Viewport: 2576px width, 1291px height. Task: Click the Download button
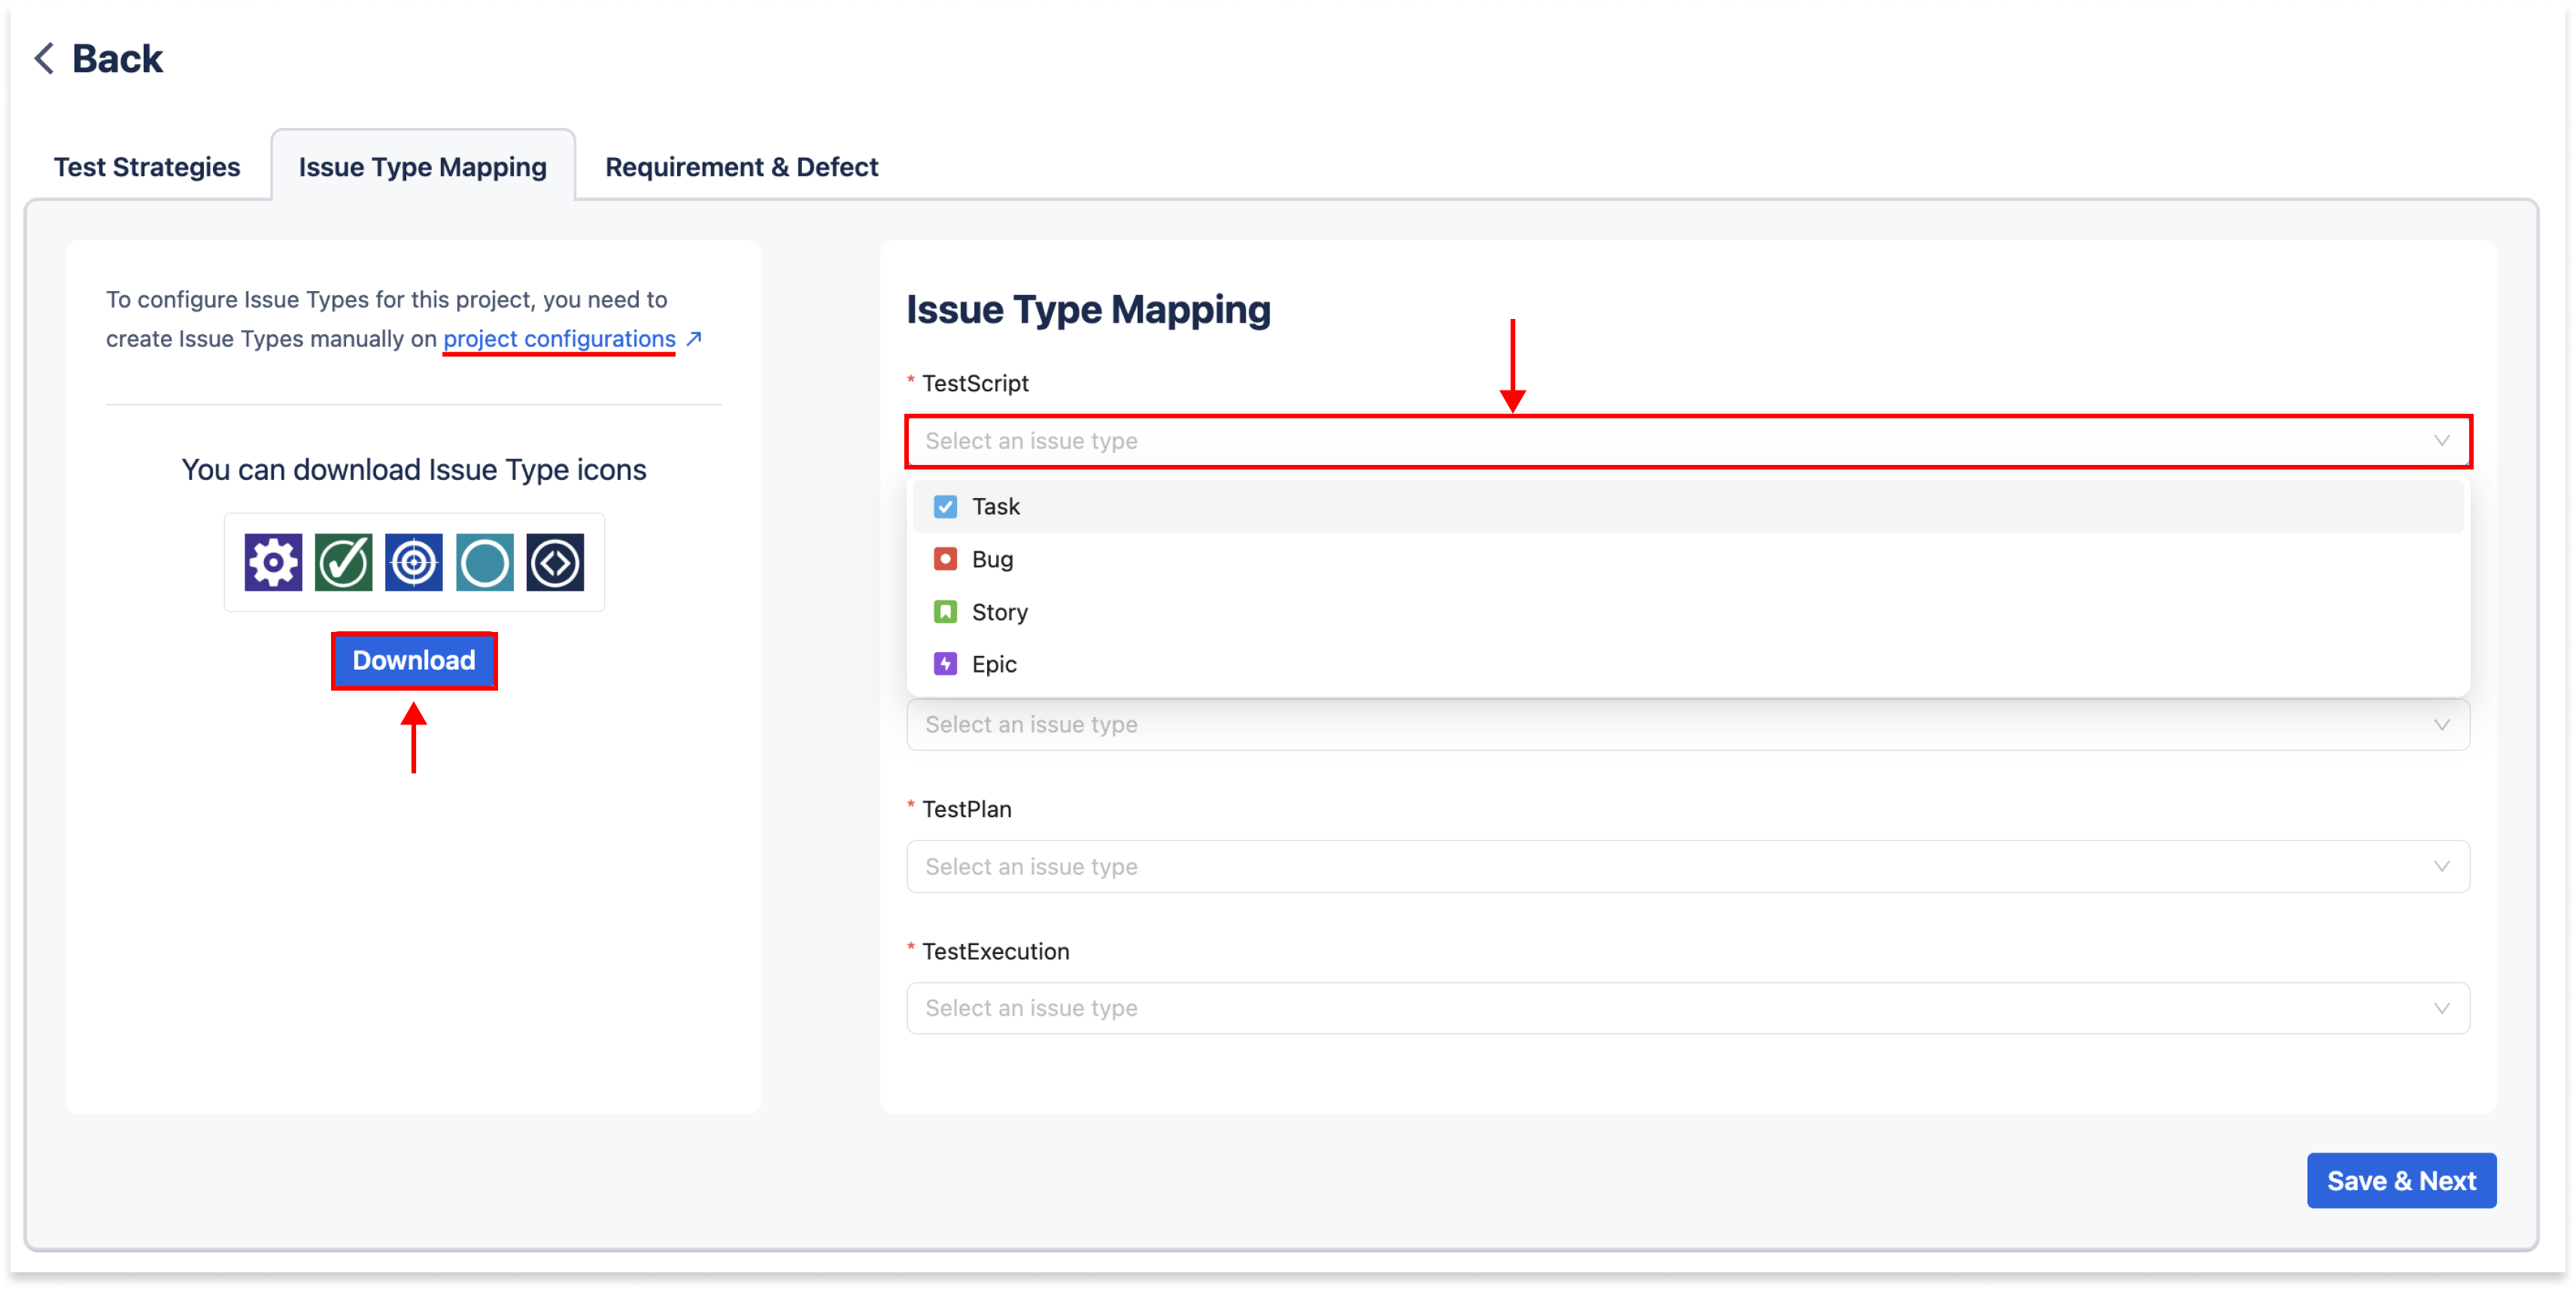coord(414,661)
